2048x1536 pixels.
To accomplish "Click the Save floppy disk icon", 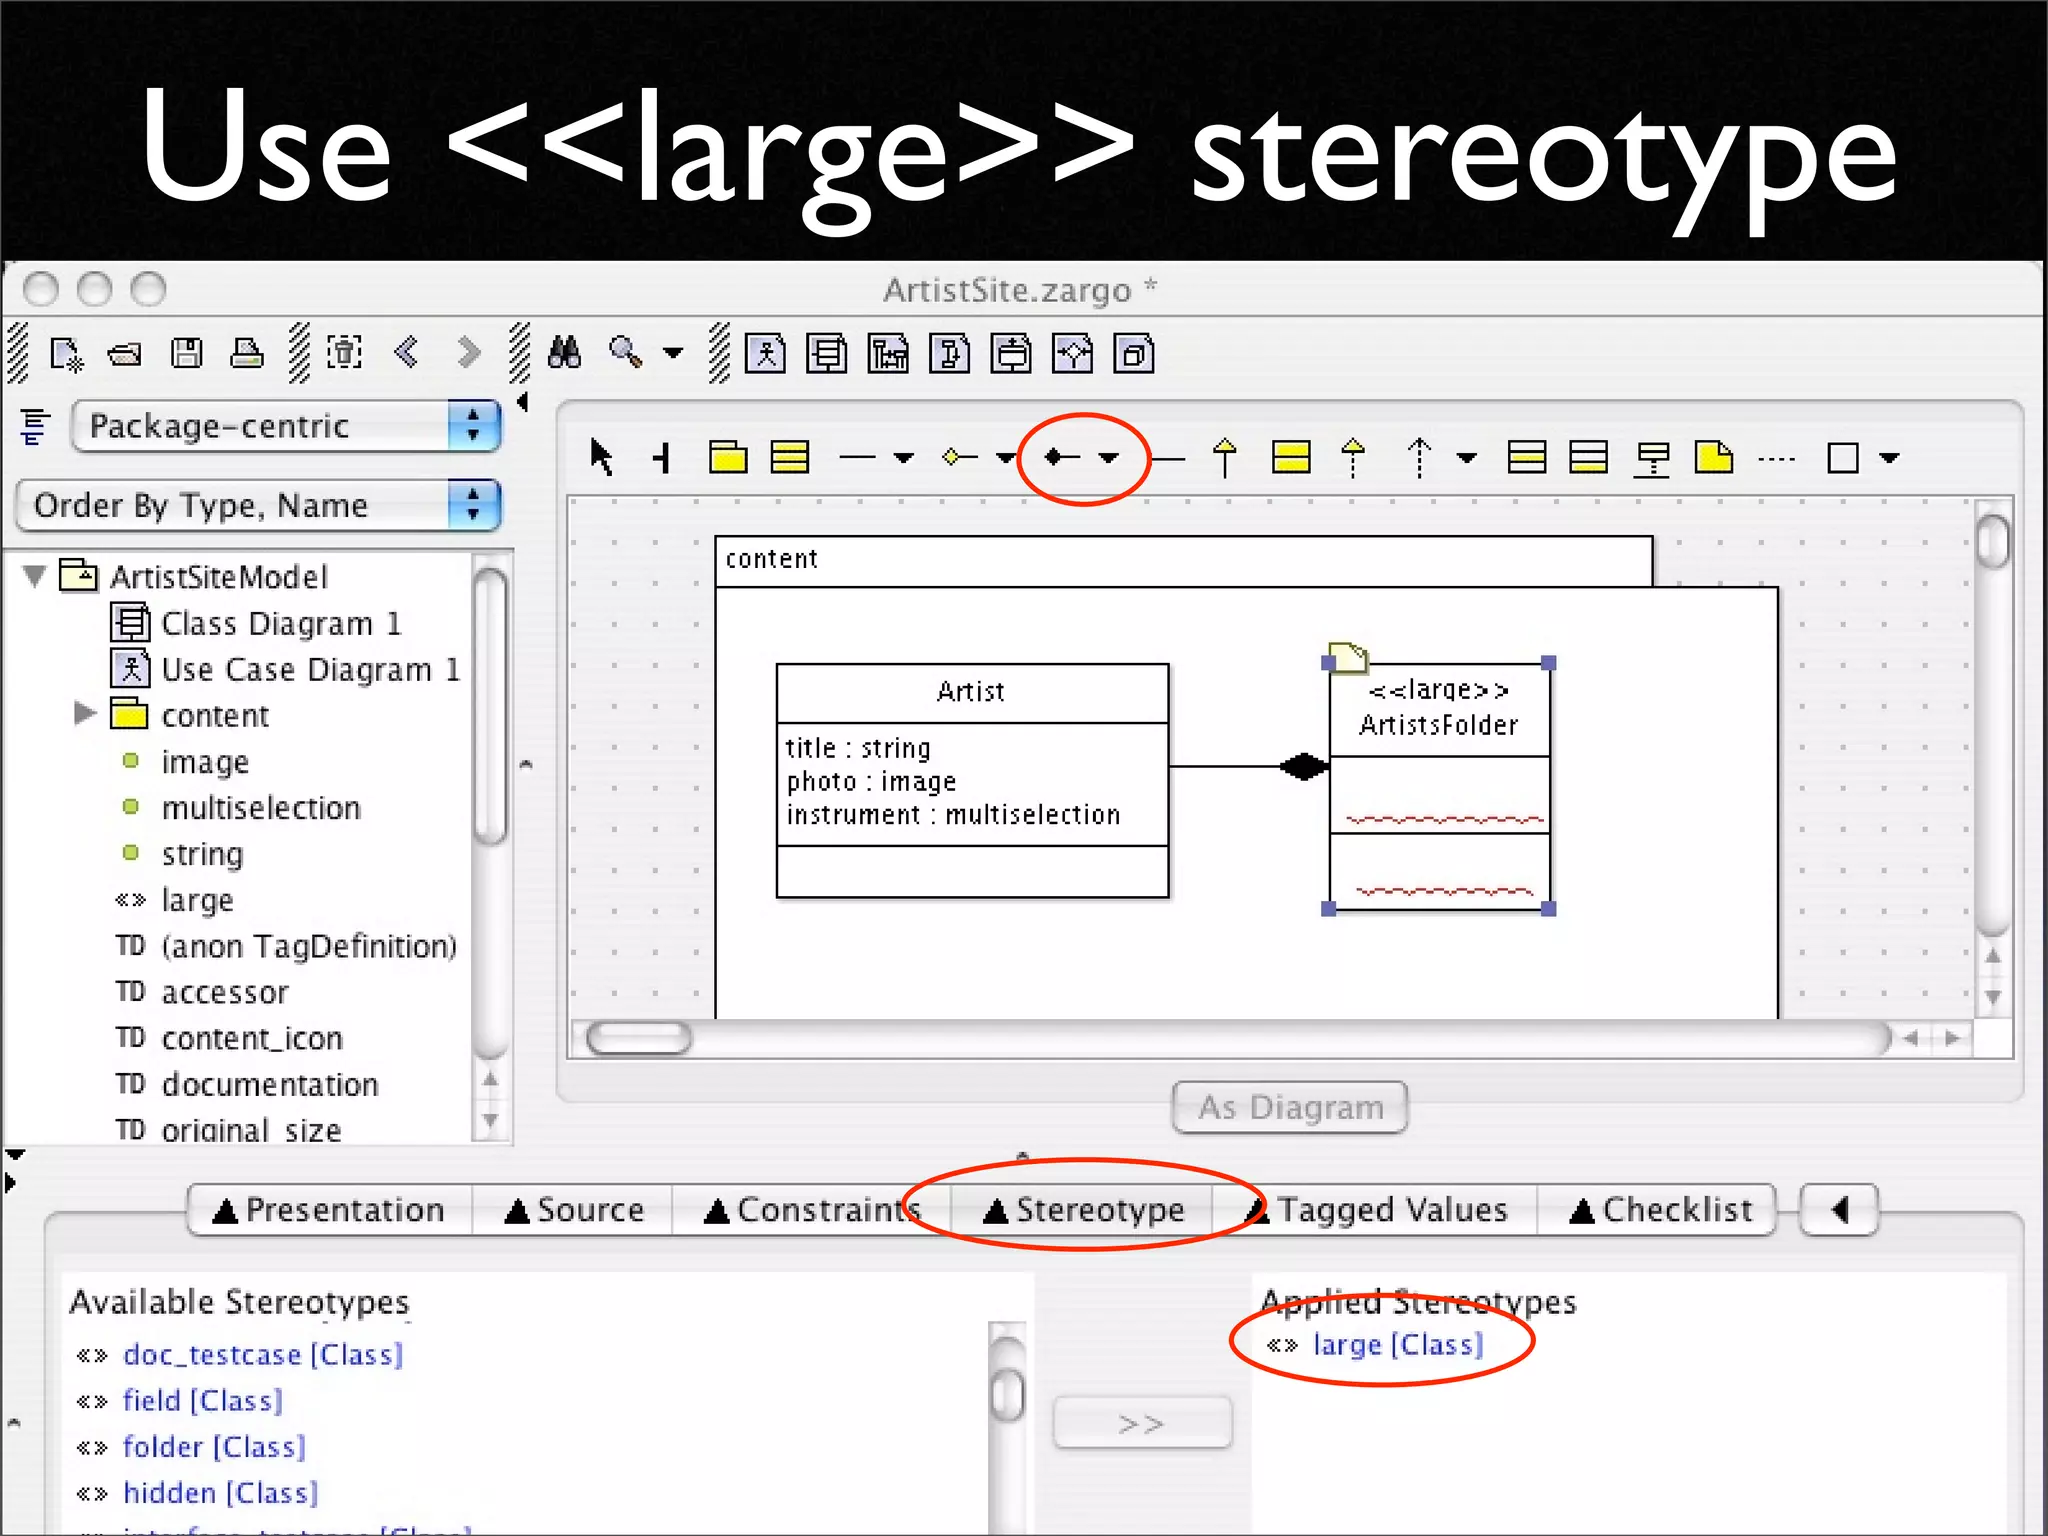I will tap(187, 353).
